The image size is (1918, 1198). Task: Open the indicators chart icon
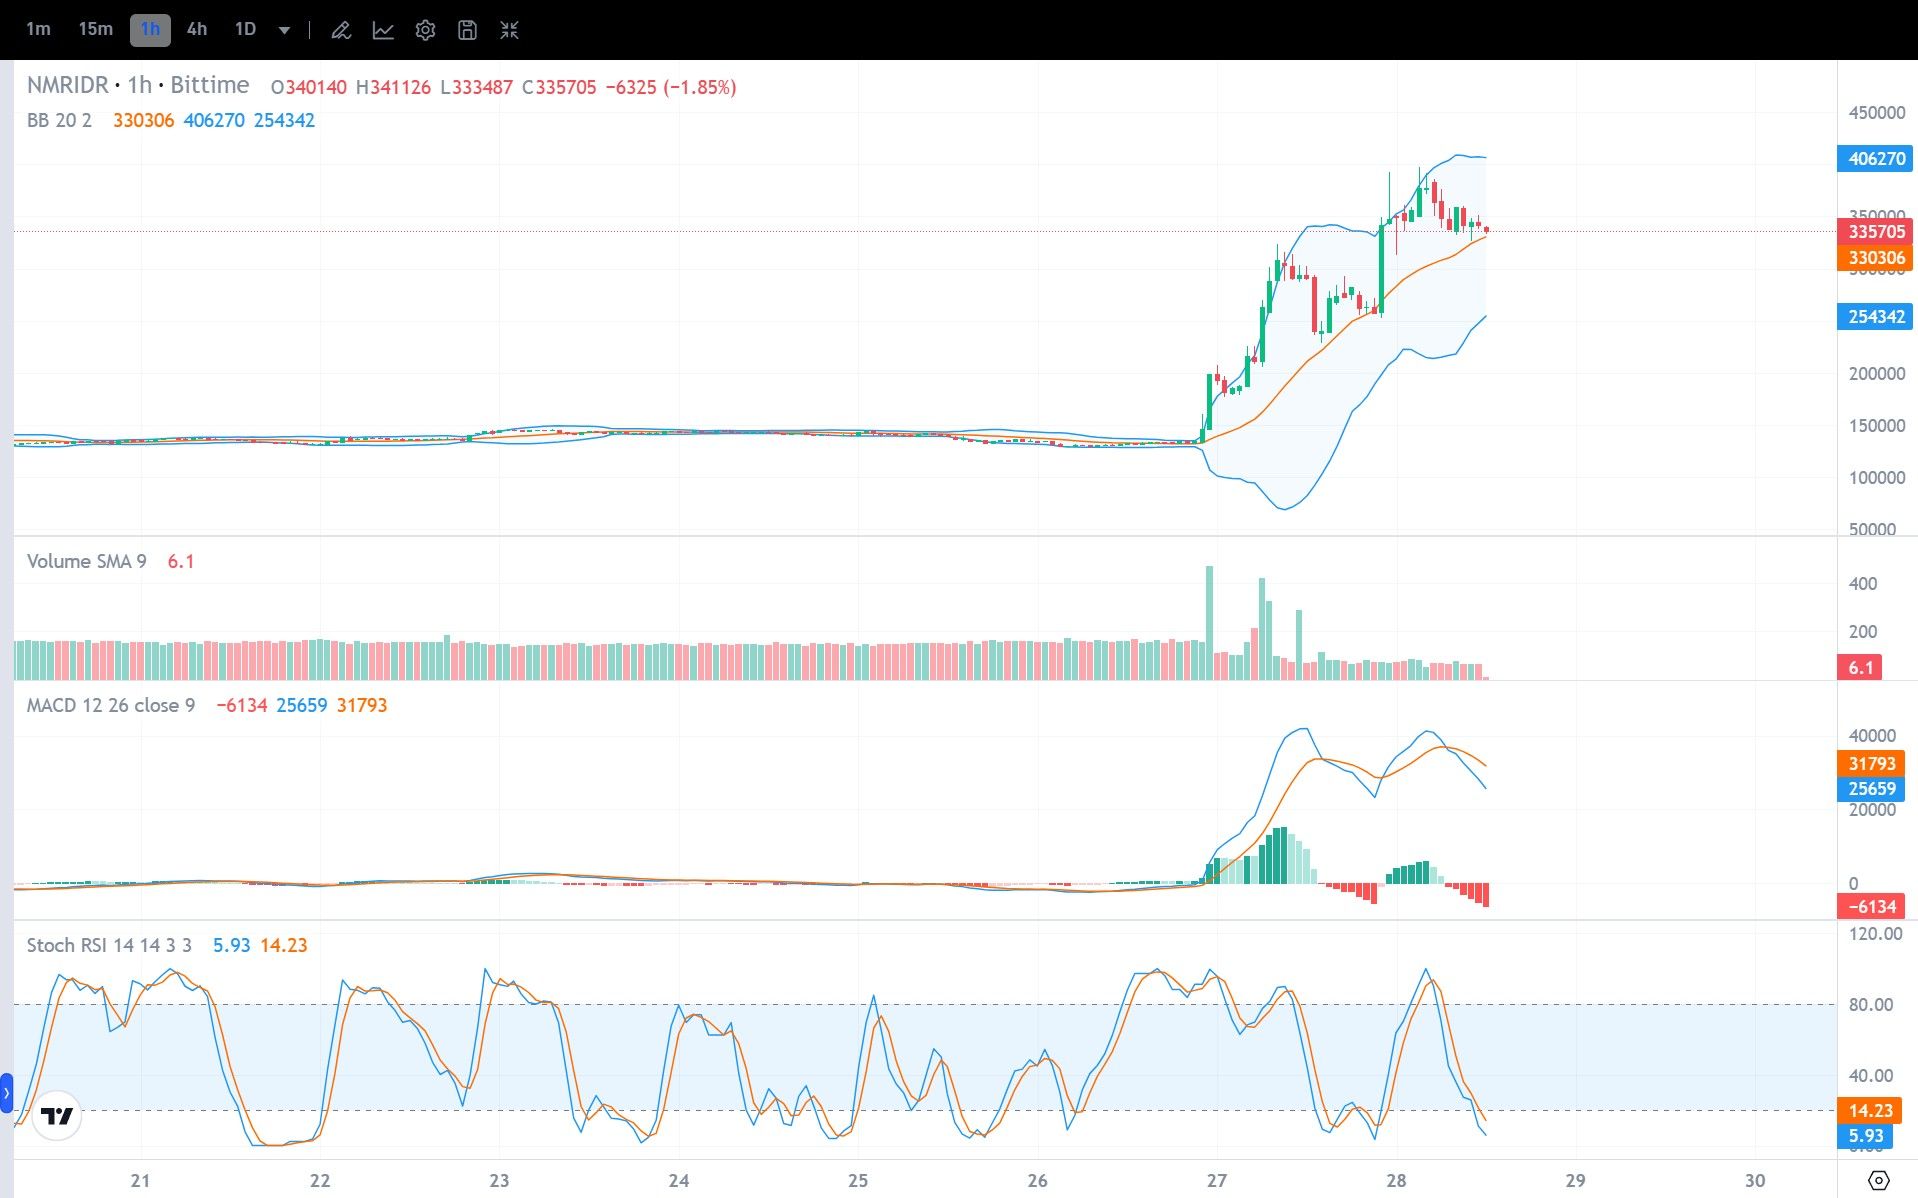(383, 30)
